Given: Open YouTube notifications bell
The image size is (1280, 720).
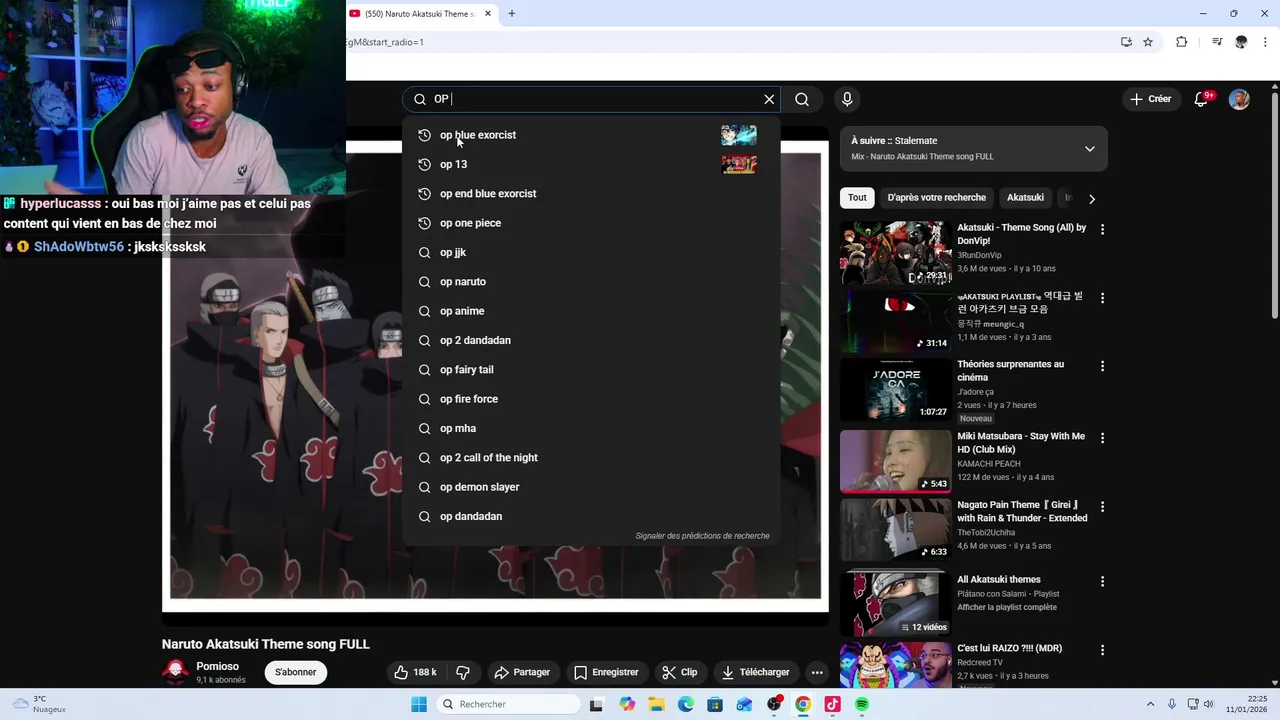Looking at the screenshot, I should click(1202, 99).
